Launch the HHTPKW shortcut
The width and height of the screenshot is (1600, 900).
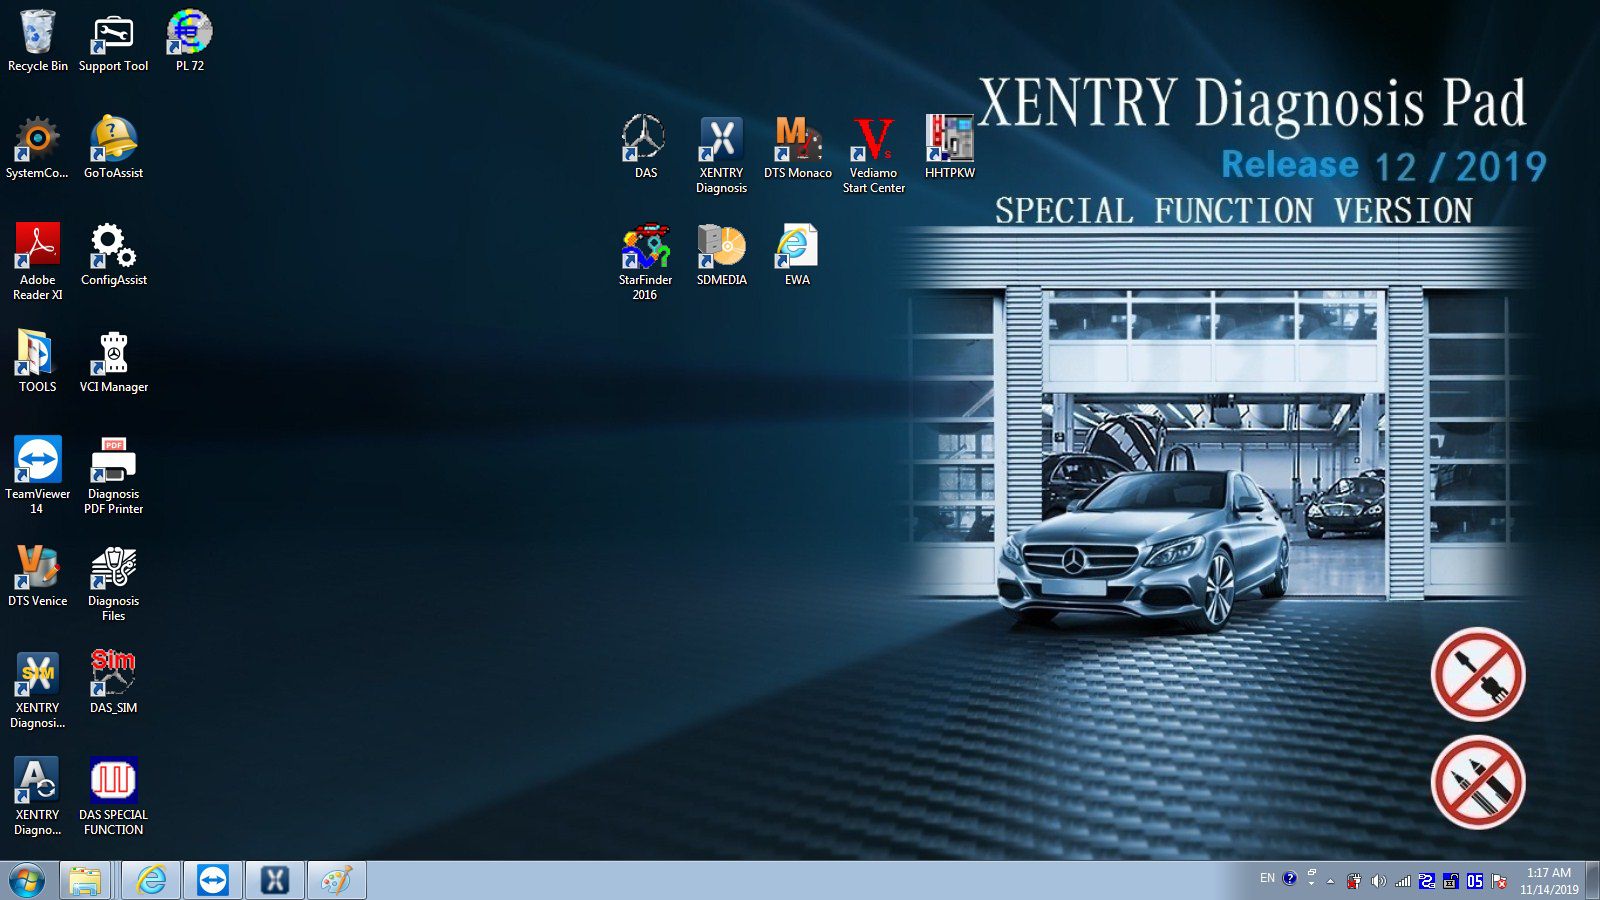coord(949,148)
